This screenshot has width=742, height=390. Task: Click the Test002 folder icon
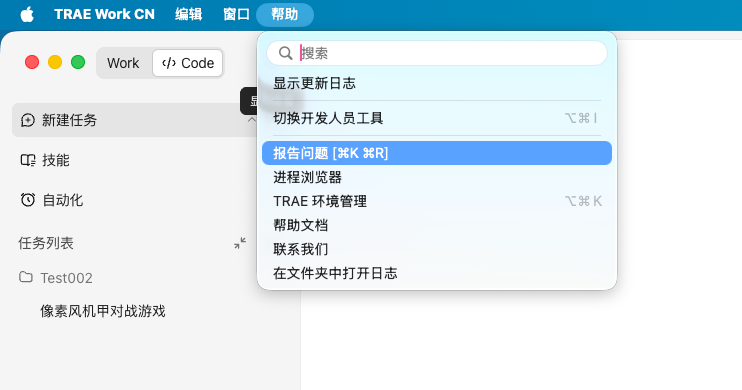click(x=26, y=277)
